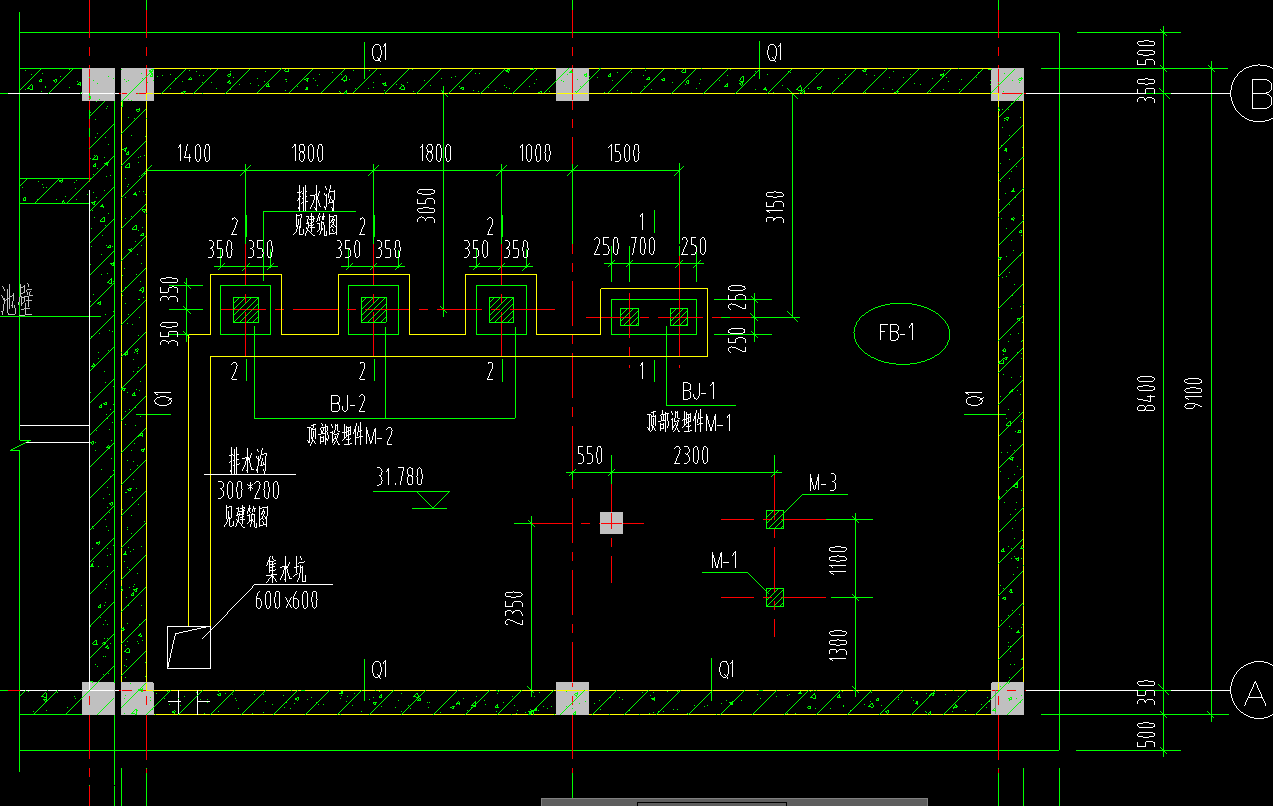Viewport: 1273px width, 806px height.
Task: Select the 3150 dimension text
Action: pos(776,206)
